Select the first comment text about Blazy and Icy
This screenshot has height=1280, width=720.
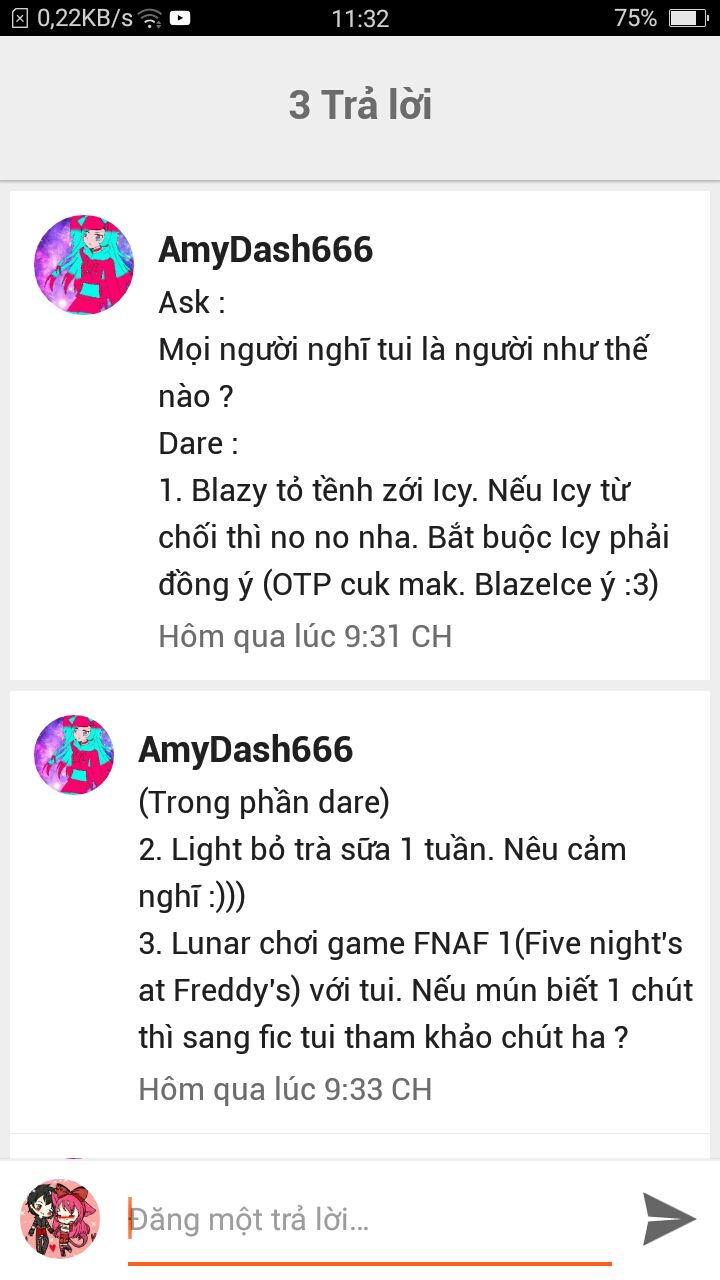tap(414, 444)
